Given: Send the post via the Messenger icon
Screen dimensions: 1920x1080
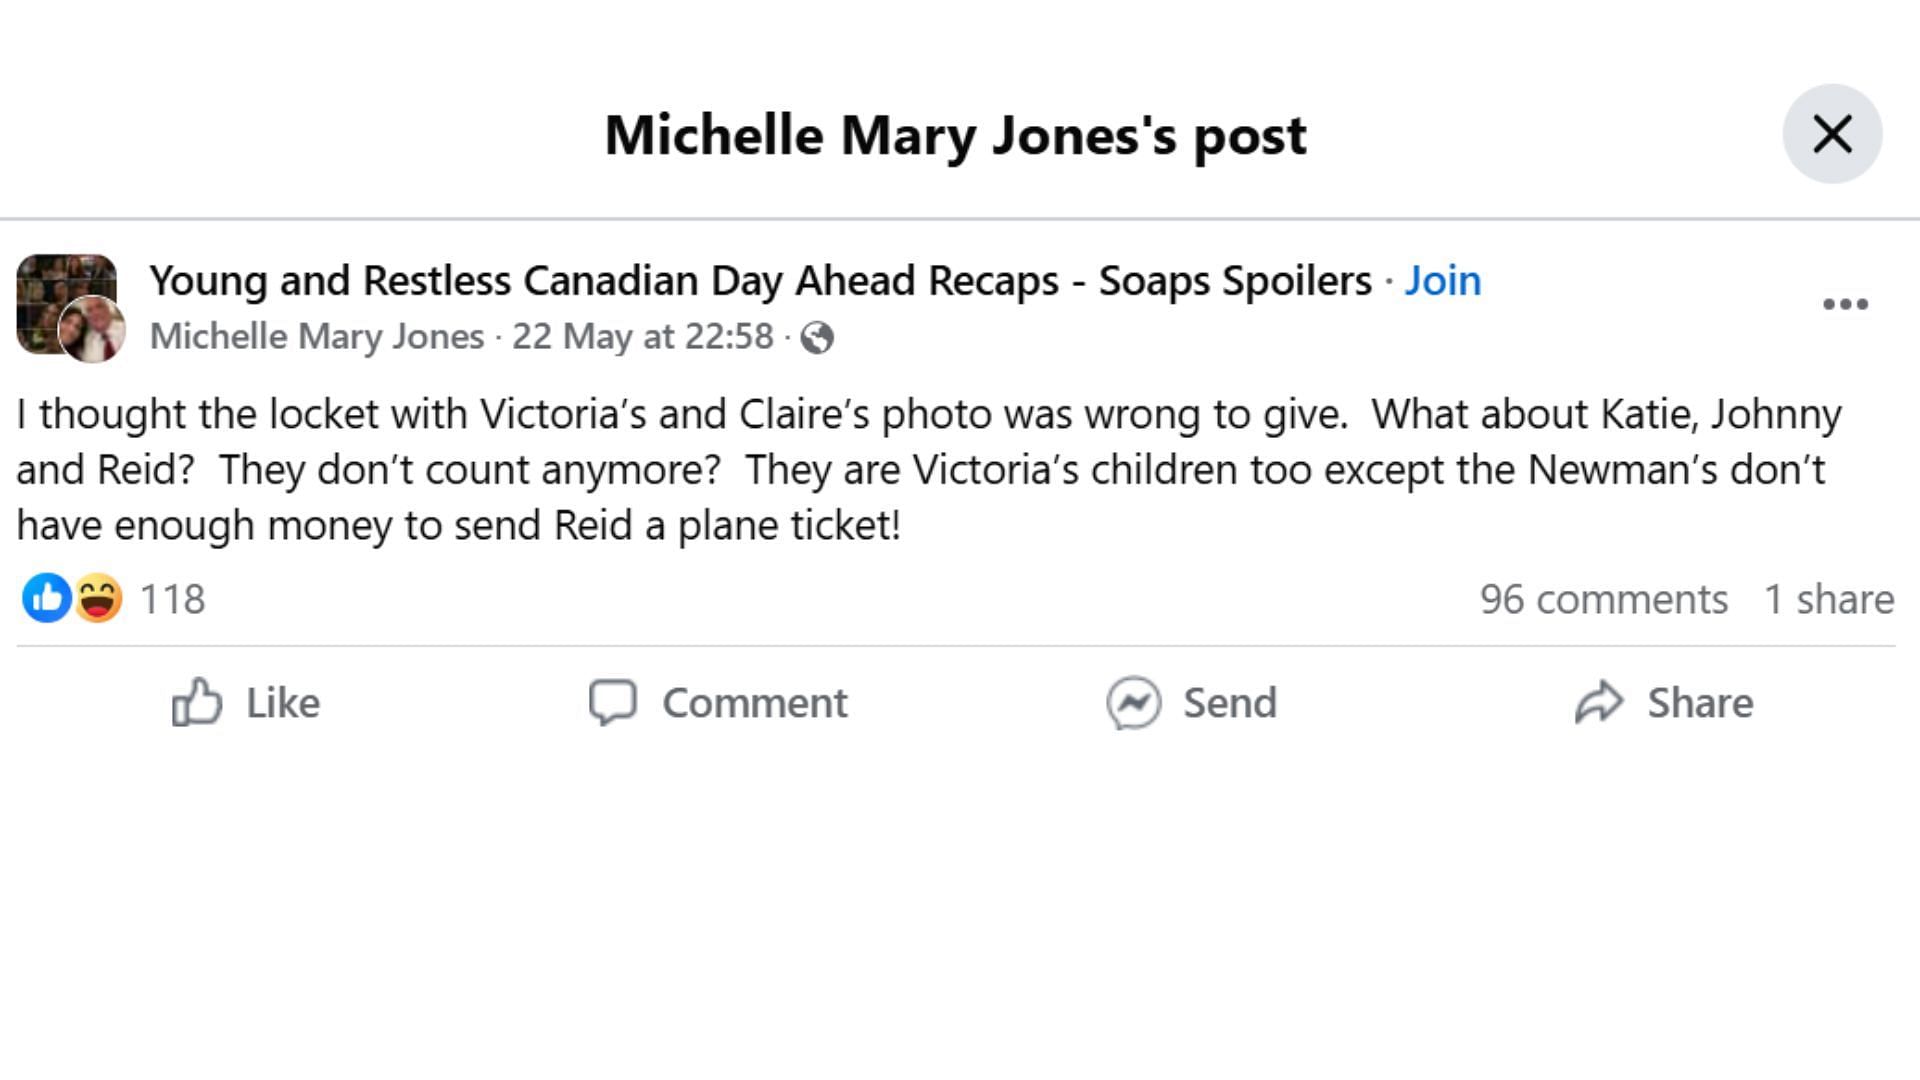Looking at the screenshot, I should 1133,702.
